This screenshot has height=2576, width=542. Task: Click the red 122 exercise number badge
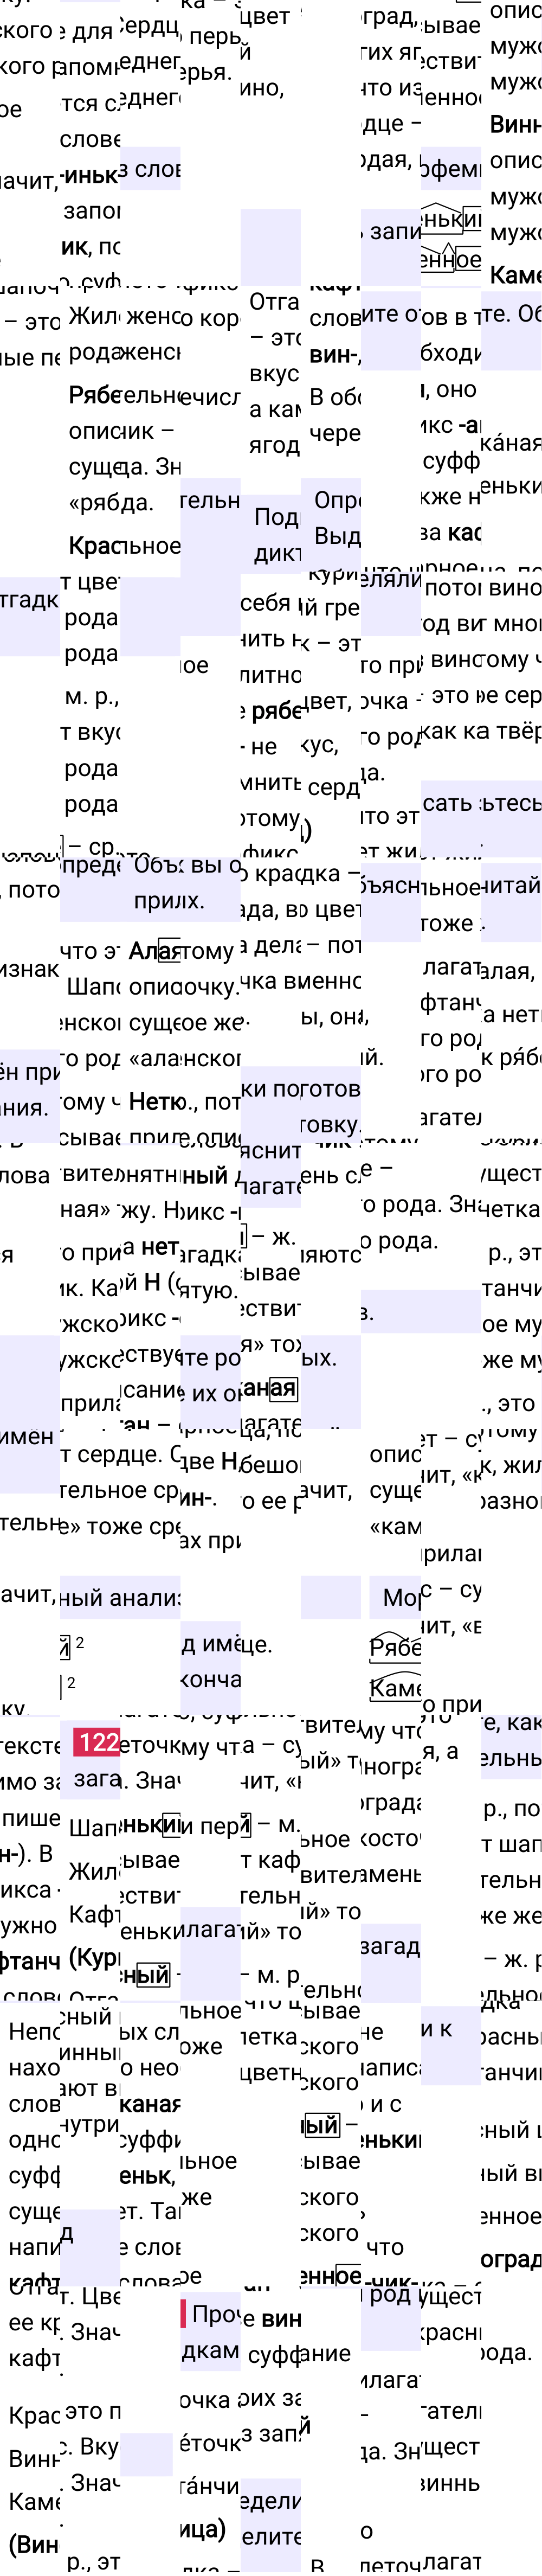point(97,1741)
